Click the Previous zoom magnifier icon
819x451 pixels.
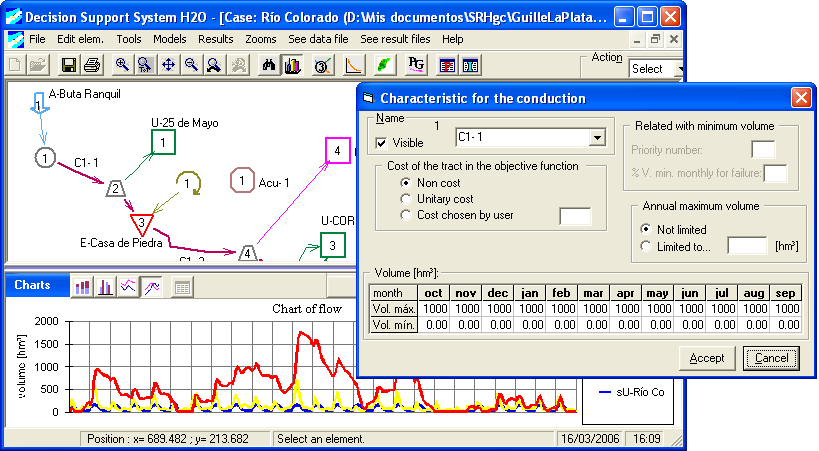click(x=214, y=65)
